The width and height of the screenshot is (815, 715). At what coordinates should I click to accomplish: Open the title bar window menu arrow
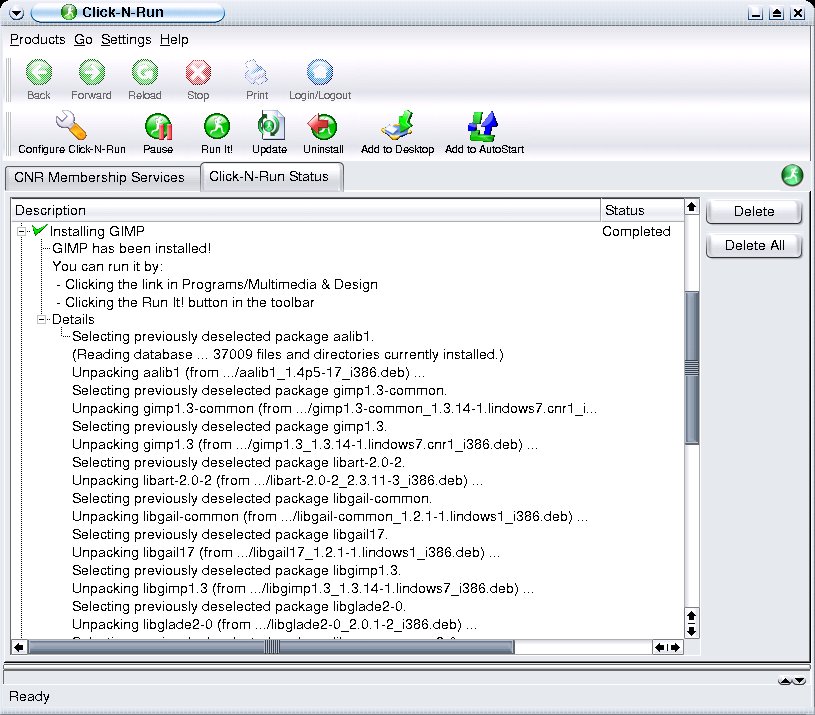[17, 13]
